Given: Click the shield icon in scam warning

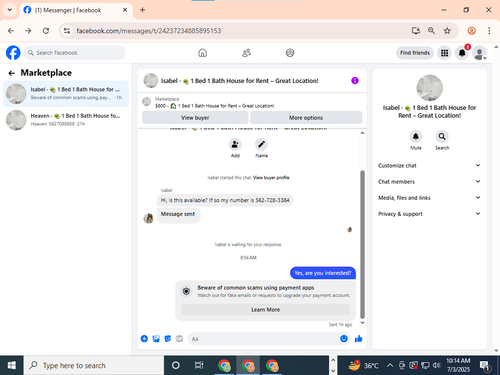Looking at the screenshot, I should pos(186,291).
